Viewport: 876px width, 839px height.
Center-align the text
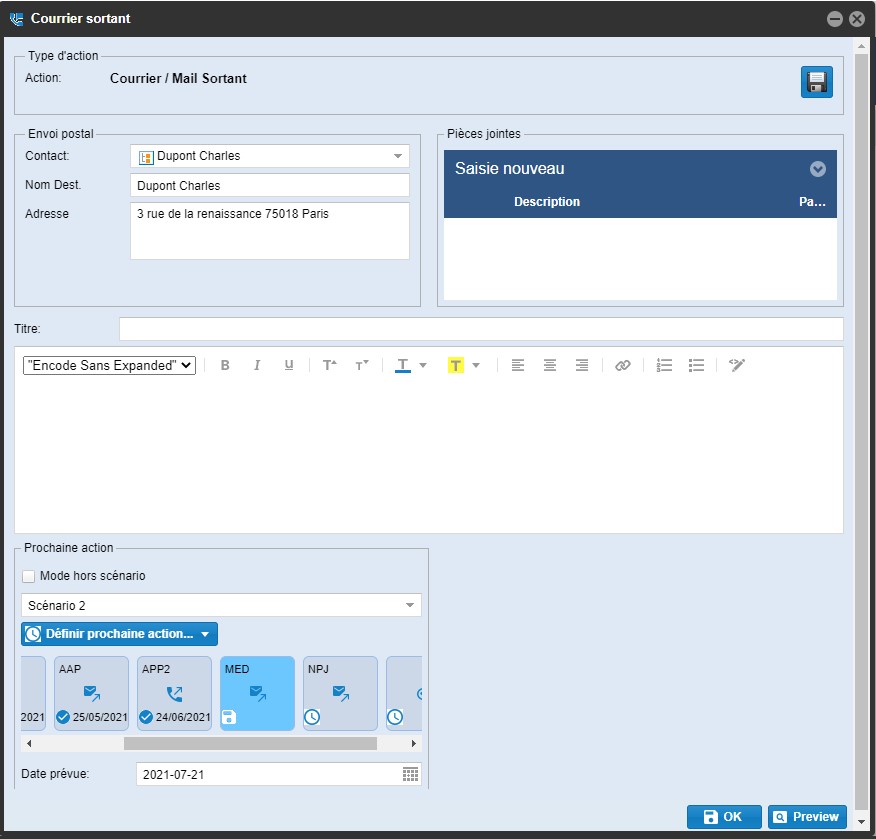tap(550, 366)
